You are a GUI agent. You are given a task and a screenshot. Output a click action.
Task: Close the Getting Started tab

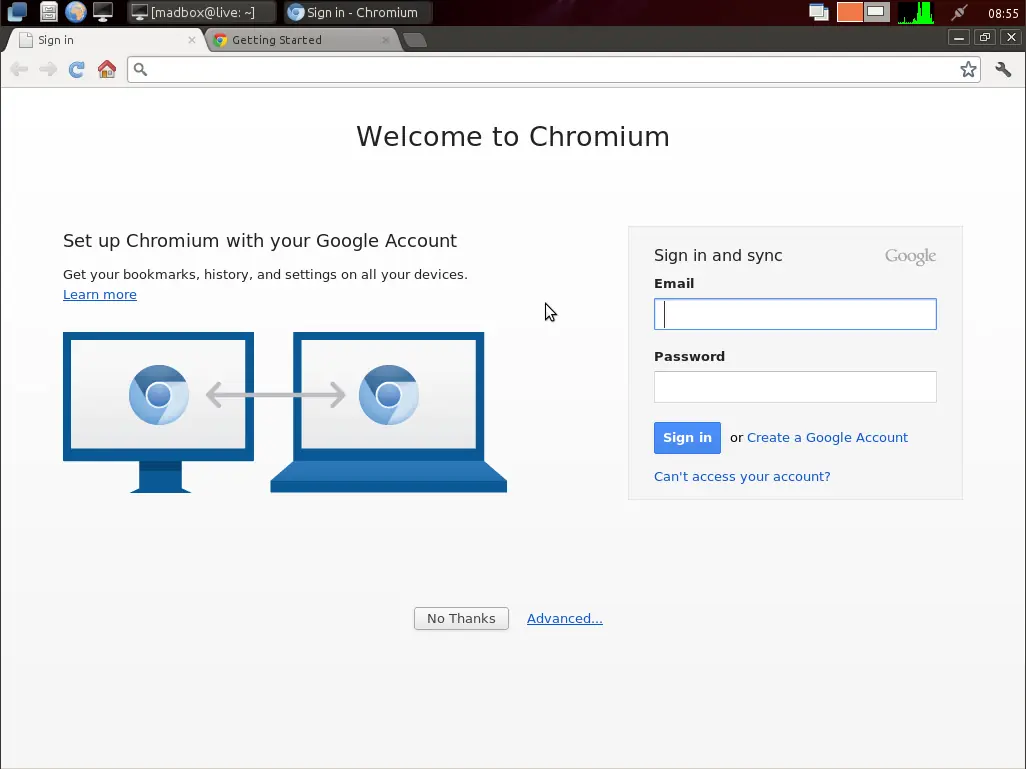pyautogui.click(x=385, y=40)
